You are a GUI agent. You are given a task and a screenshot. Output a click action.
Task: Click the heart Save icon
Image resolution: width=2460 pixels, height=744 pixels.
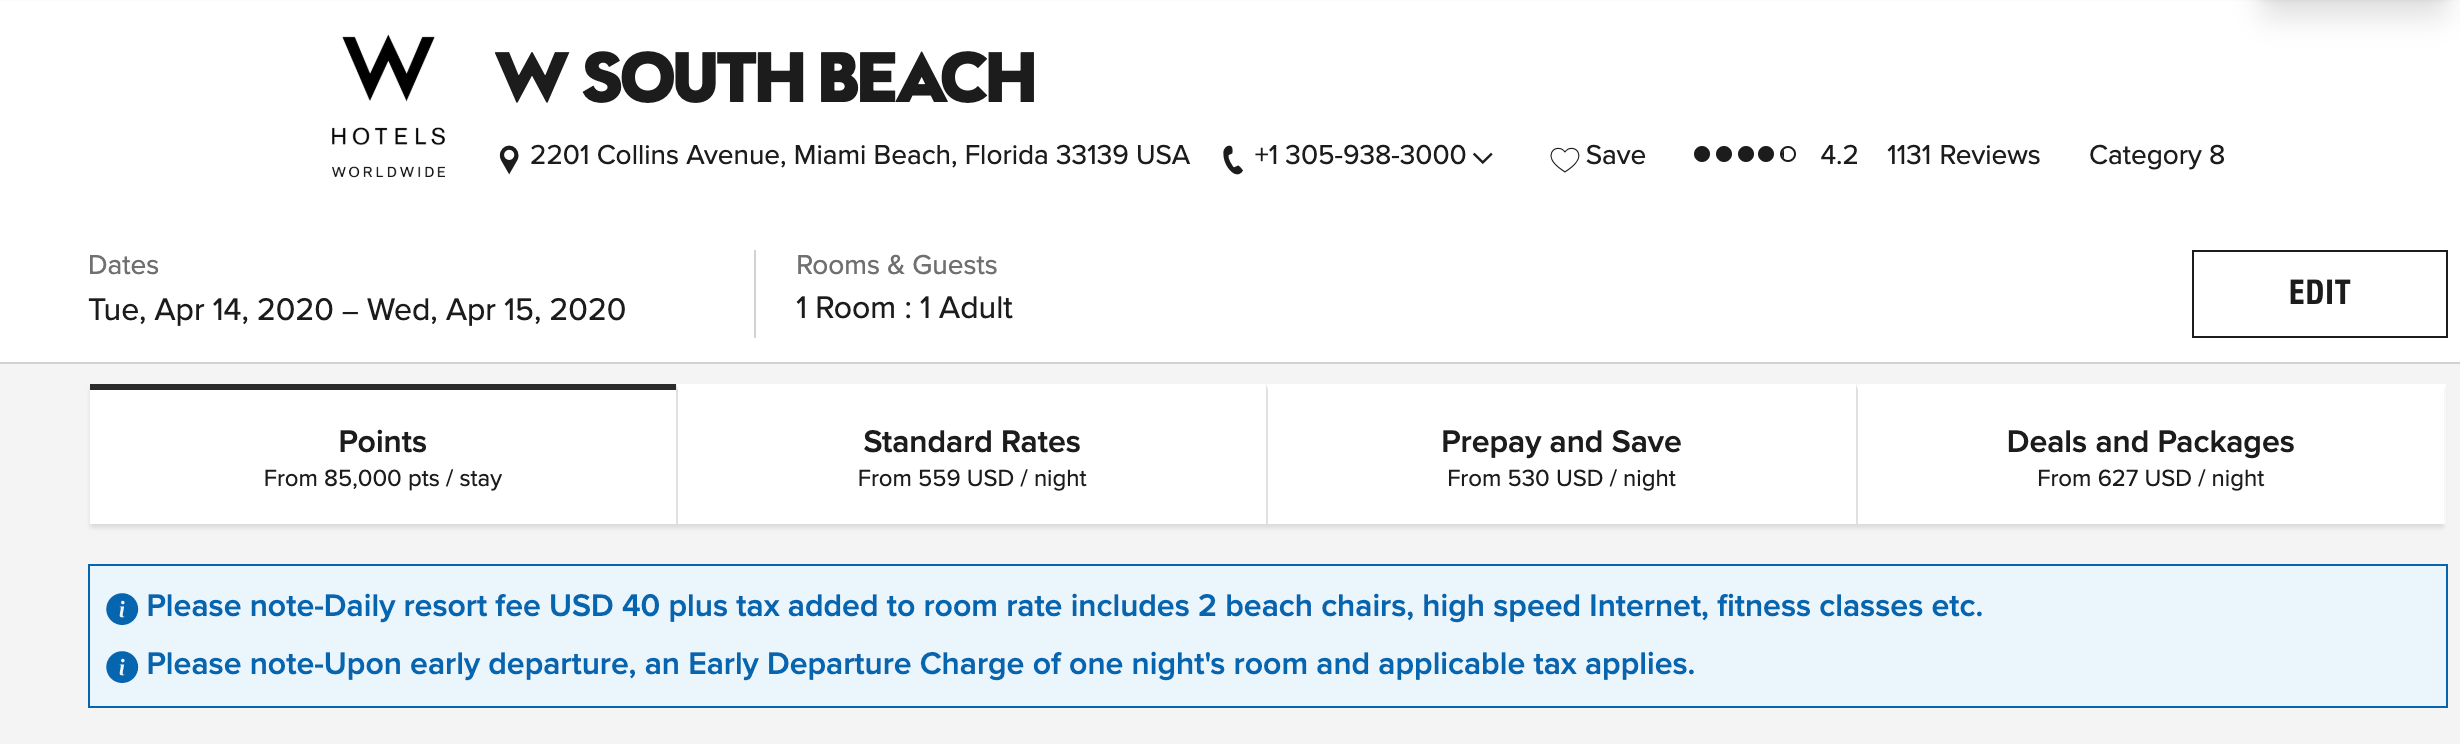1564,159
